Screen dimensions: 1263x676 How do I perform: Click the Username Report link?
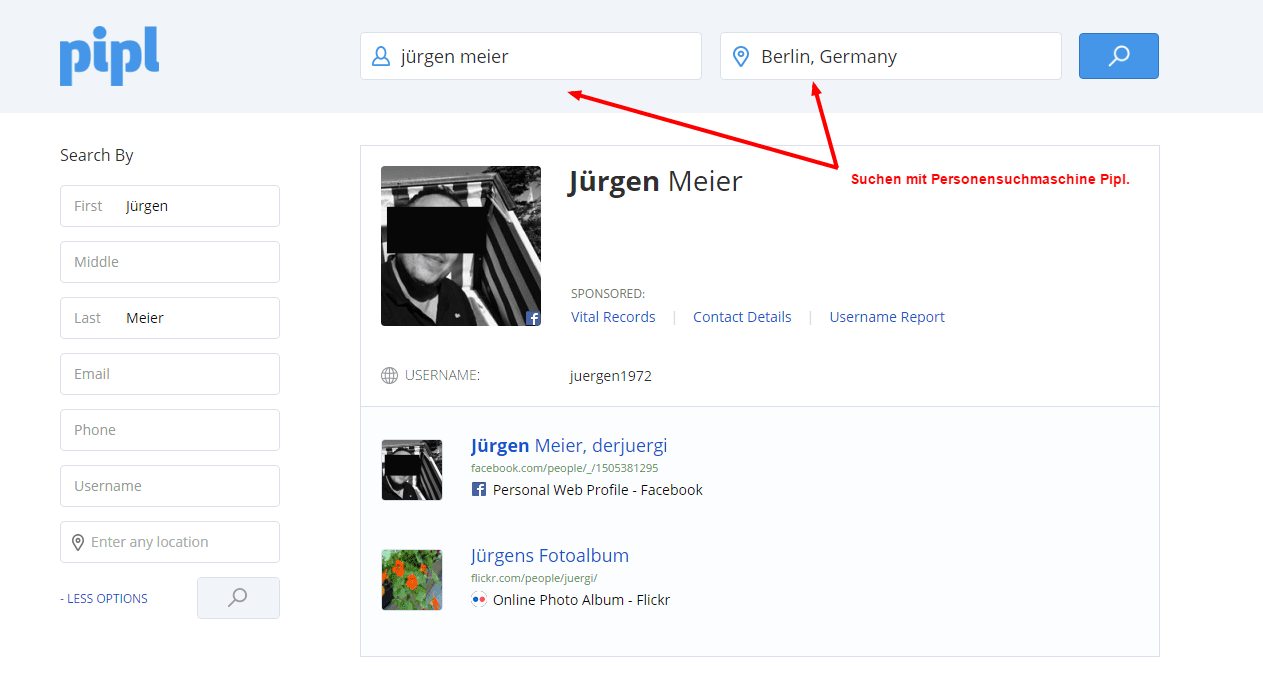pos(886,316)
